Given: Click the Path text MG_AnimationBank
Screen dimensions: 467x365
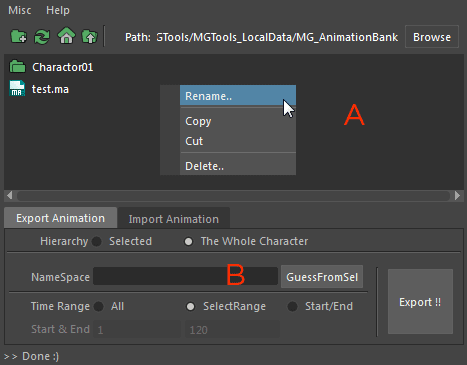Looking at the screenshot, I should pyautogui.click(x=347, y=37).
